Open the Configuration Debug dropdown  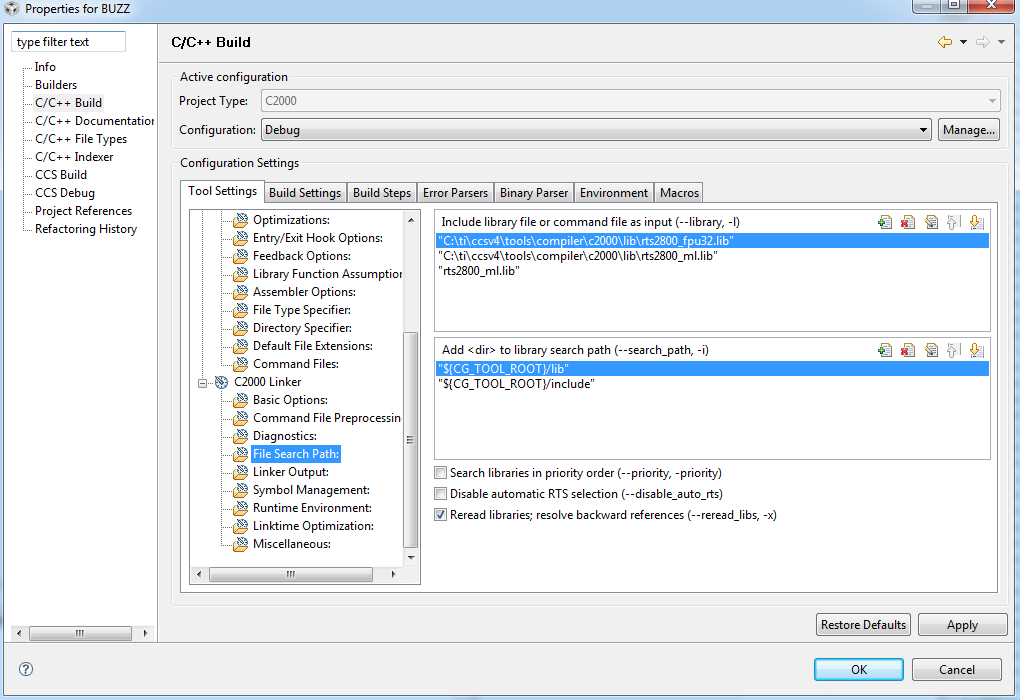(x=597, y=130)
